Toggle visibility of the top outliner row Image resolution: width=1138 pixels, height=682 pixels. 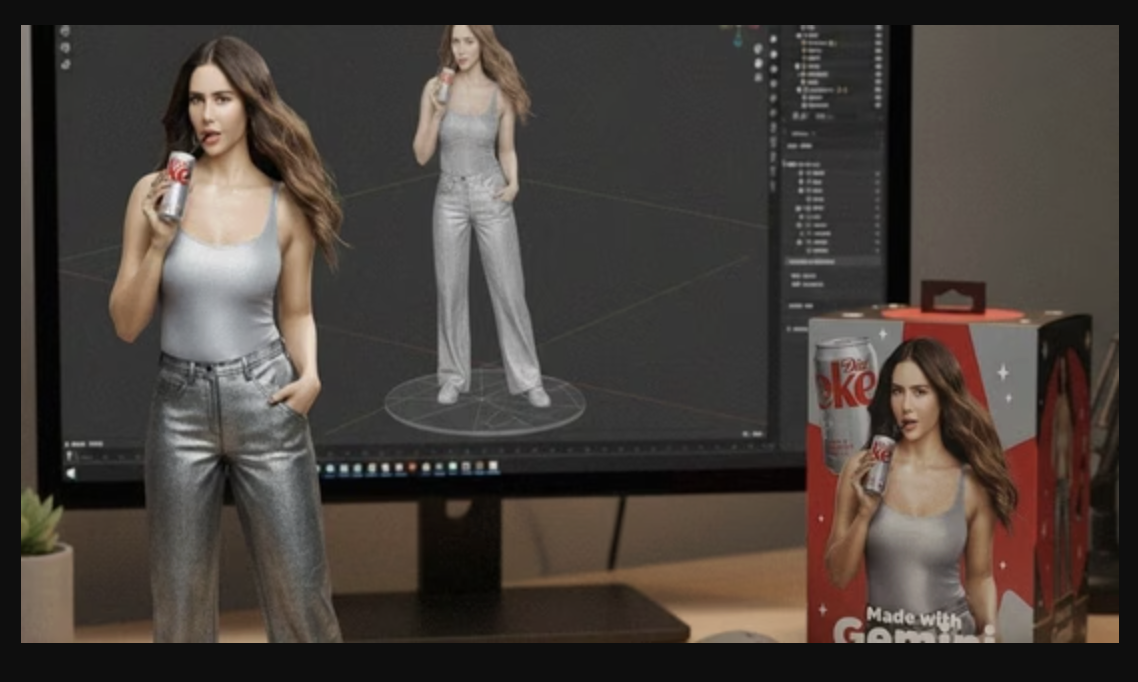pyautogui.click(x=878, y=30)
